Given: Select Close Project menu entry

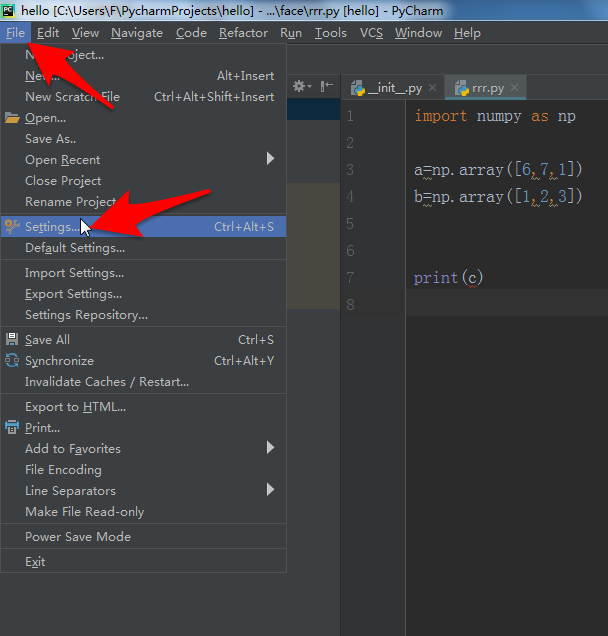Looking at the screenshot, I should [144, 181].
